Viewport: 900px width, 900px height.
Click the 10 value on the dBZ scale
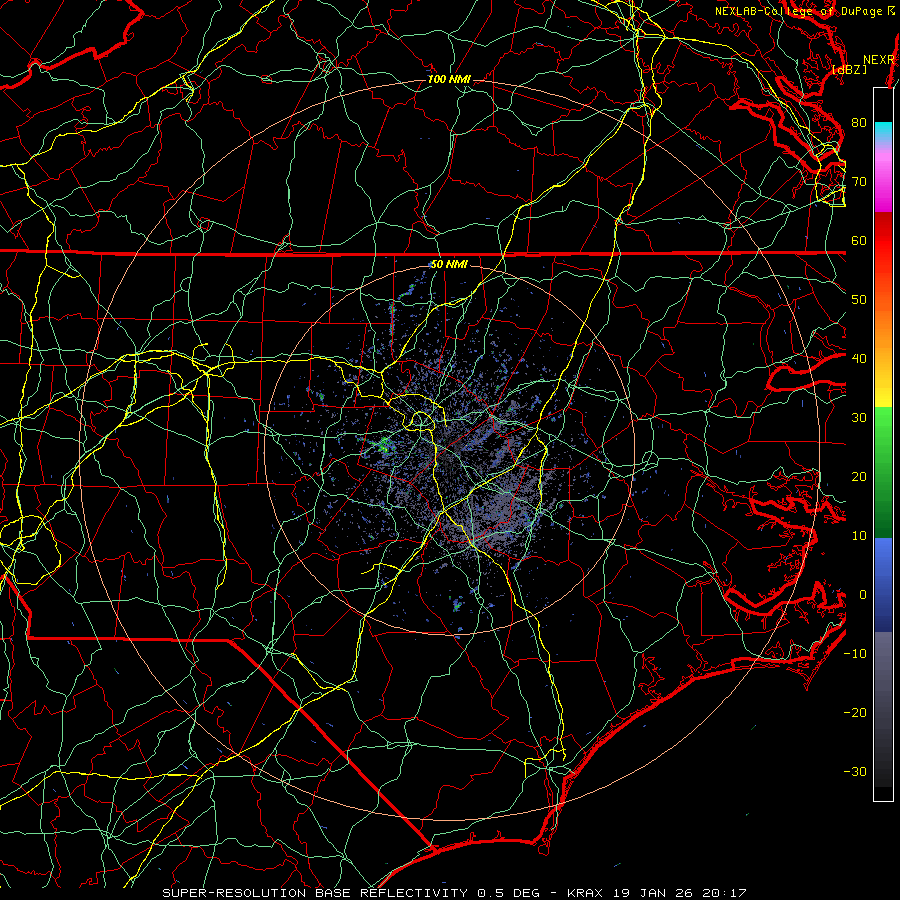click(859, 536)
